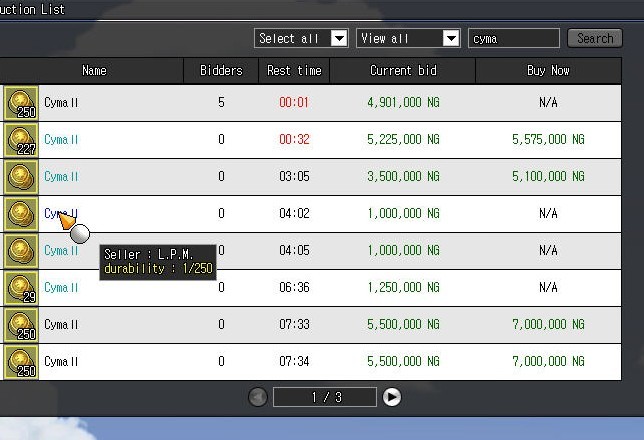The width and height of the screenshot is (644, 440).
Task: Click the coin icon of the 00:01 auction
Action: click(x=20, y=102)
